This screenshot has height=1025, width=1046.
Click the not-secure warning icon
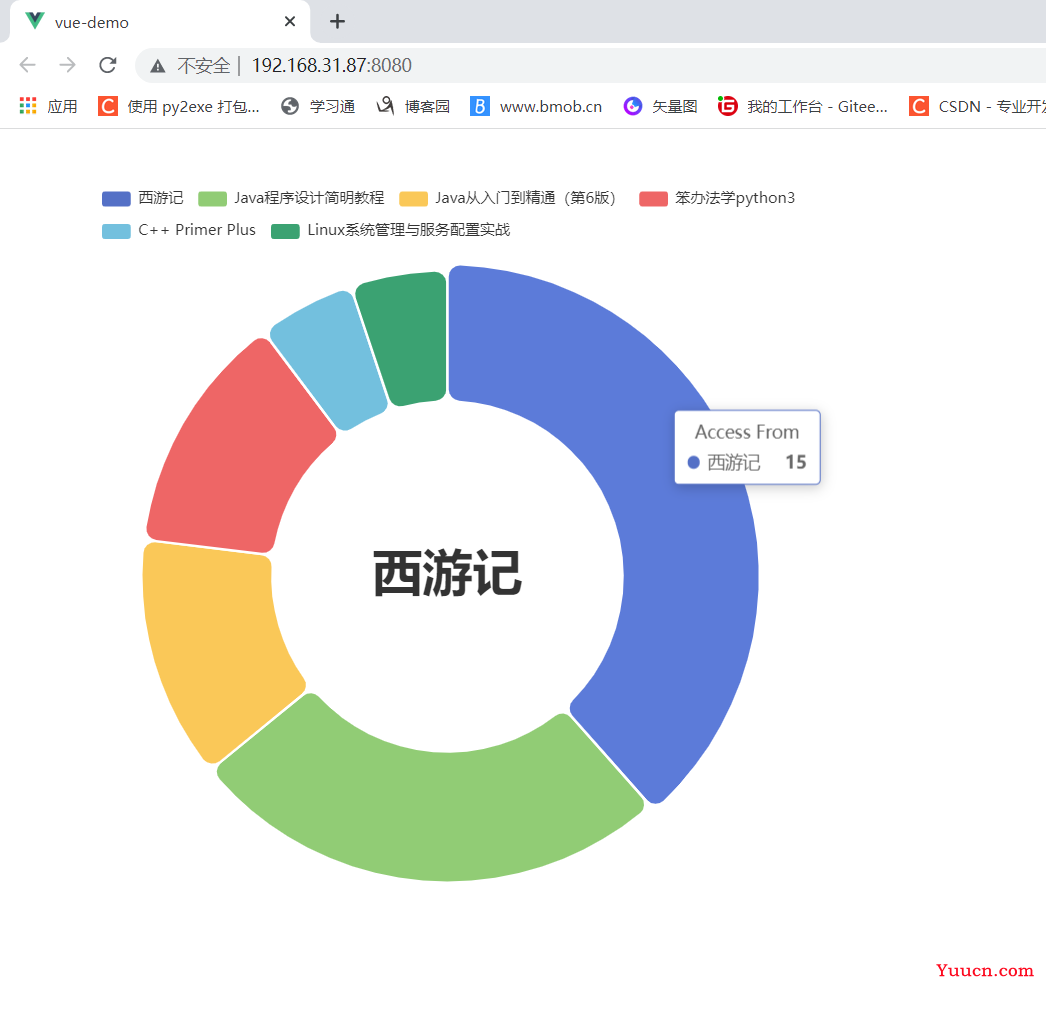tap(158, 66)
